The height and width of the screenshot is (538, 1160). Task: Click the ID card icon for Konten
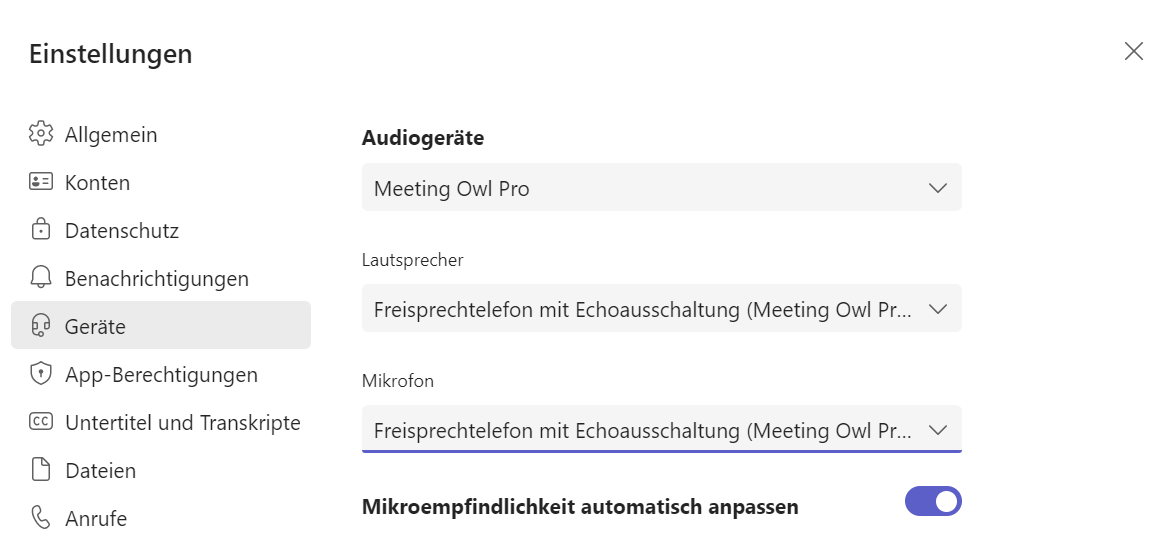(x=40, y=182)
